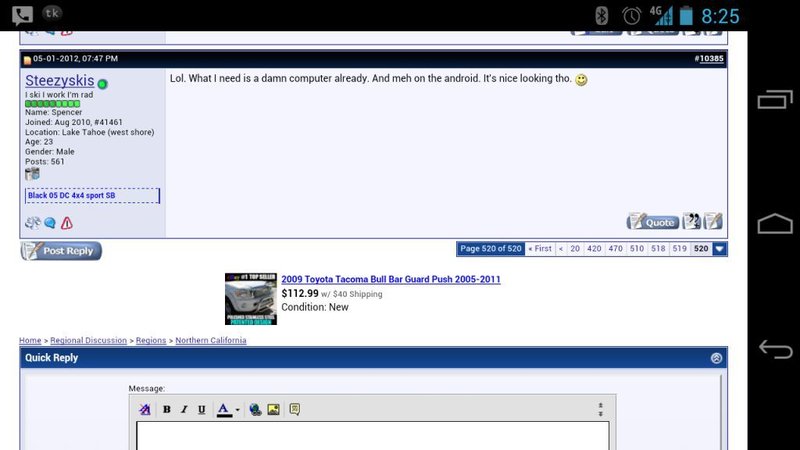Open Regions breadcrumb link
Image resolution: width=800 pixels, height=450 pixels.
151,340
